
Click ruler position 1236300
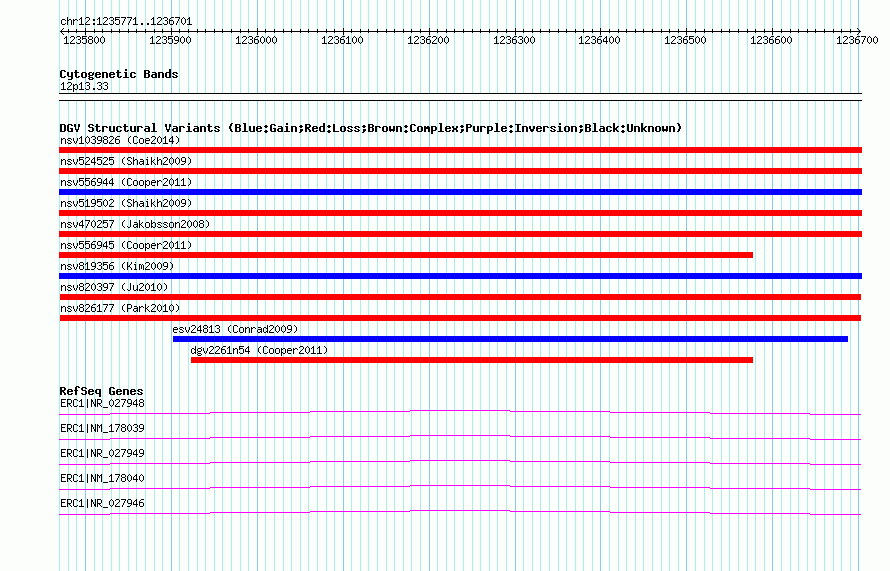pyautogui.click(x=514, y=40)
